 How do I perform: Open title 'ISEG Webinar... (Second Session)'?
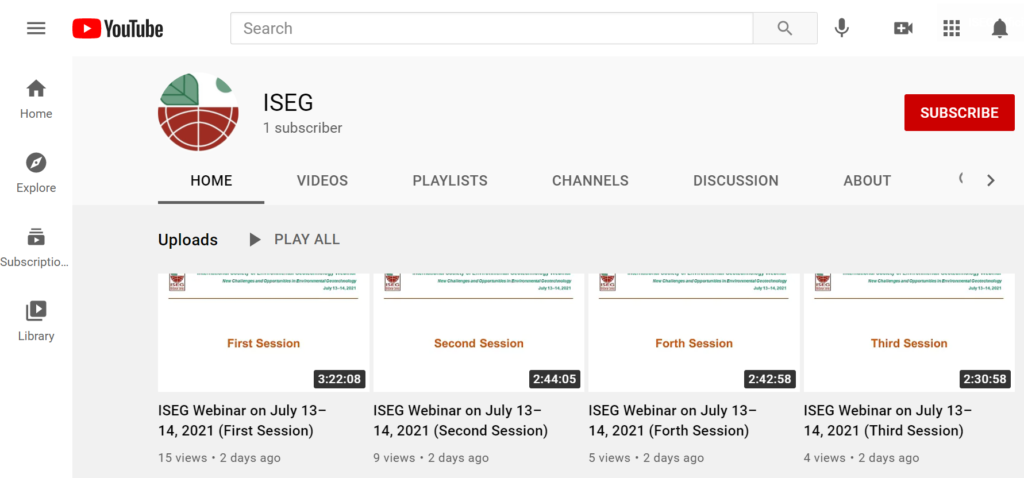(460, 421)
